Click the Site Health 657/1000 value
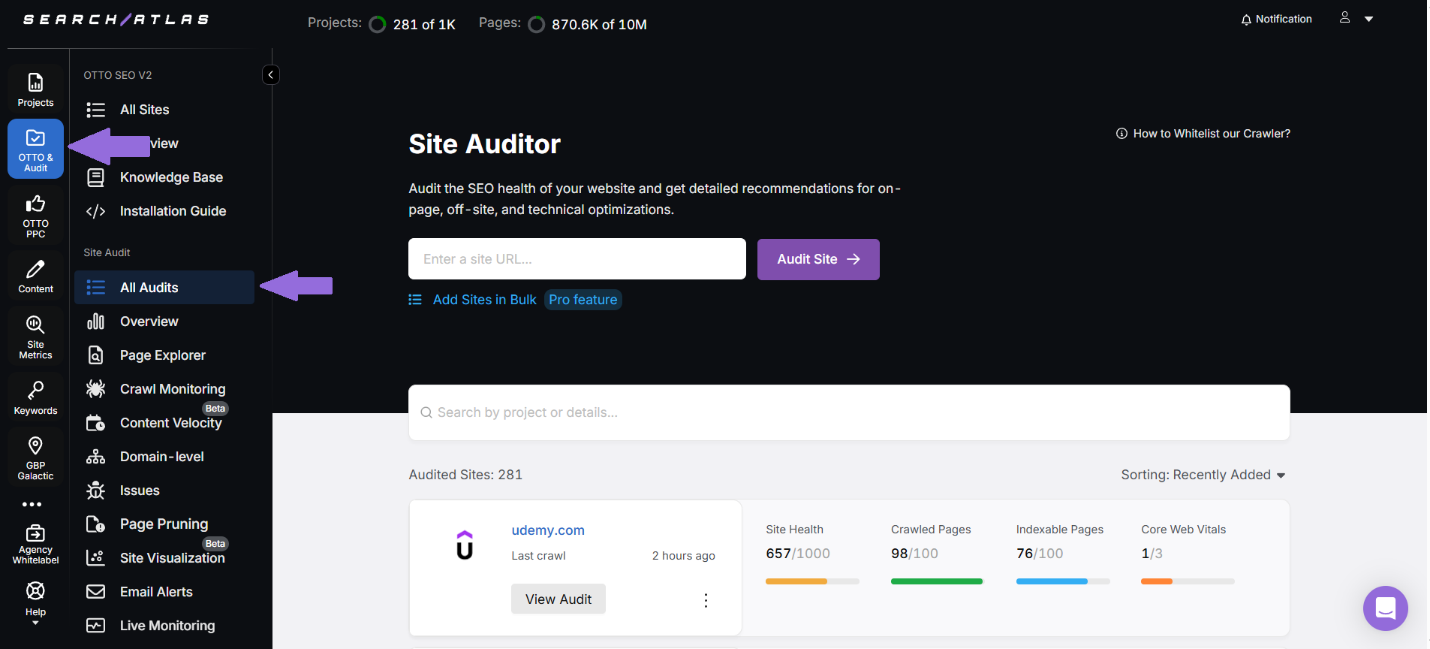The height and width of the screenshot is (649, 1430). point(798,553)
